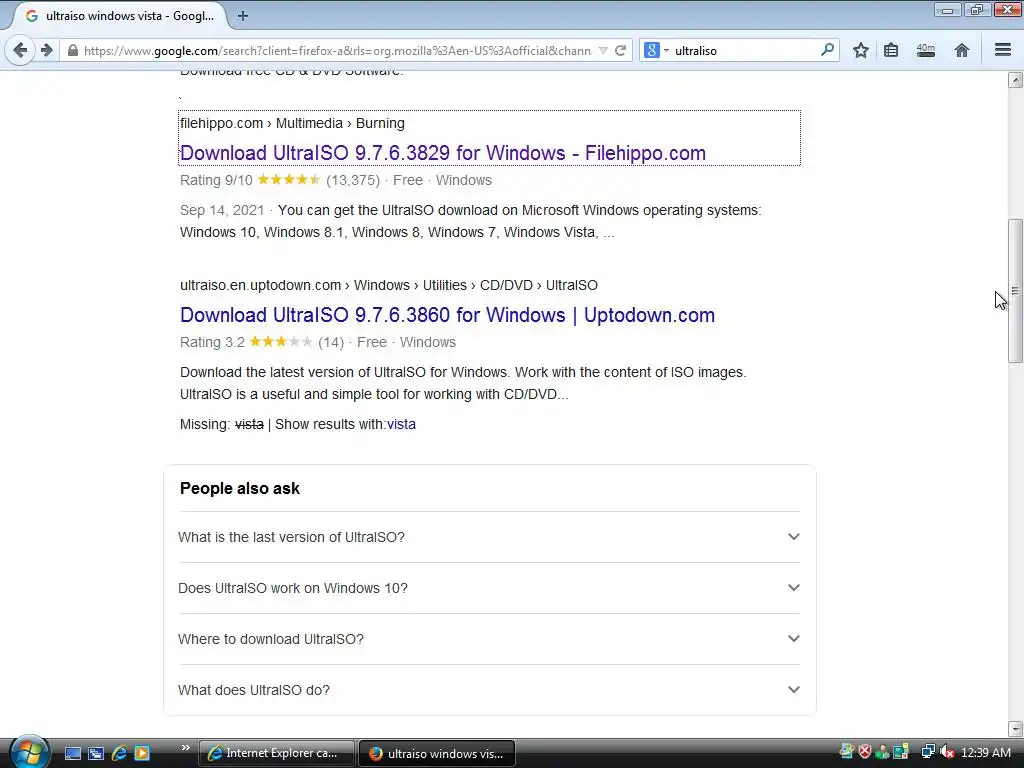The image size is (1024, 768).
Task: Open the Firefox hamburger menu
Action: pos(1003,50)
